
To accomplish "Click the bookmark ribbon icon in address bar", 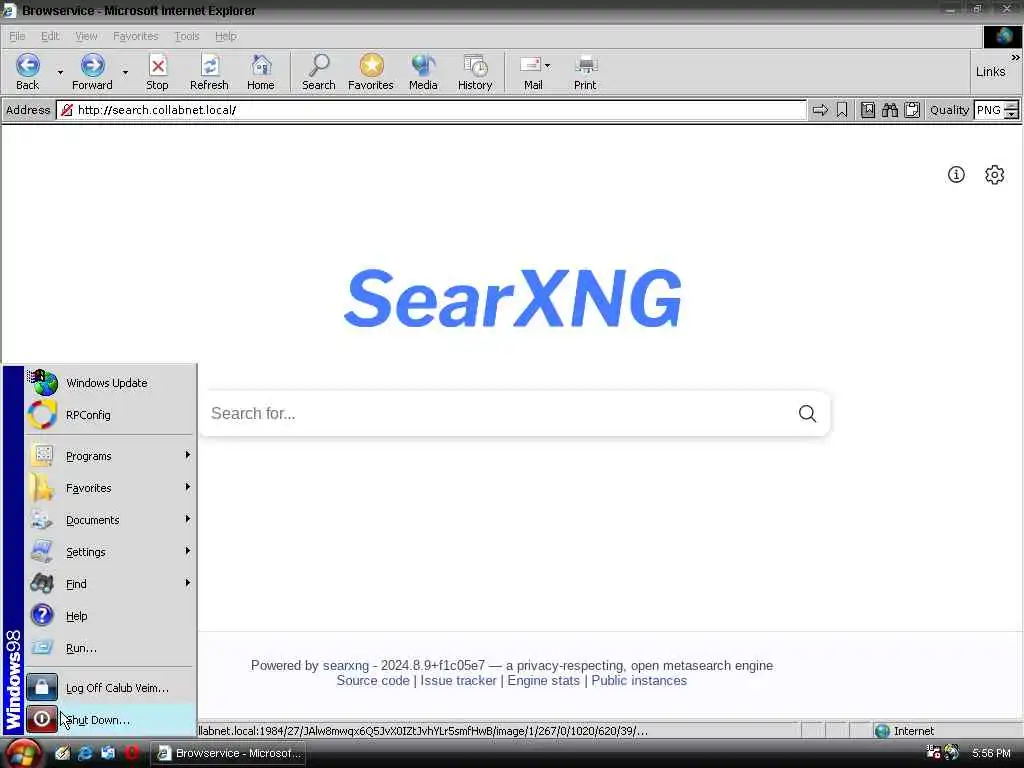I will point(842,110).
